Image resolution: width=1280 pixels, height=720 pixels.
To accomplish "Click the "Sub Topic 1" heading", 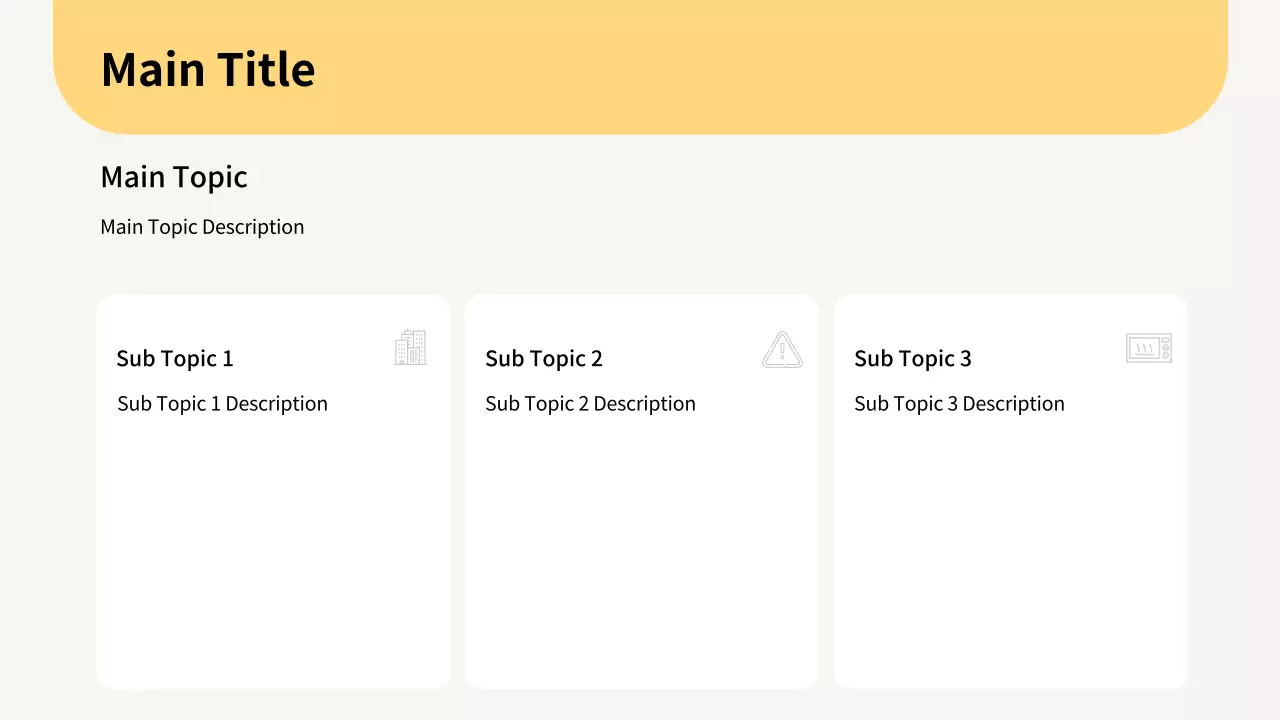I will [x=175, y=359].
